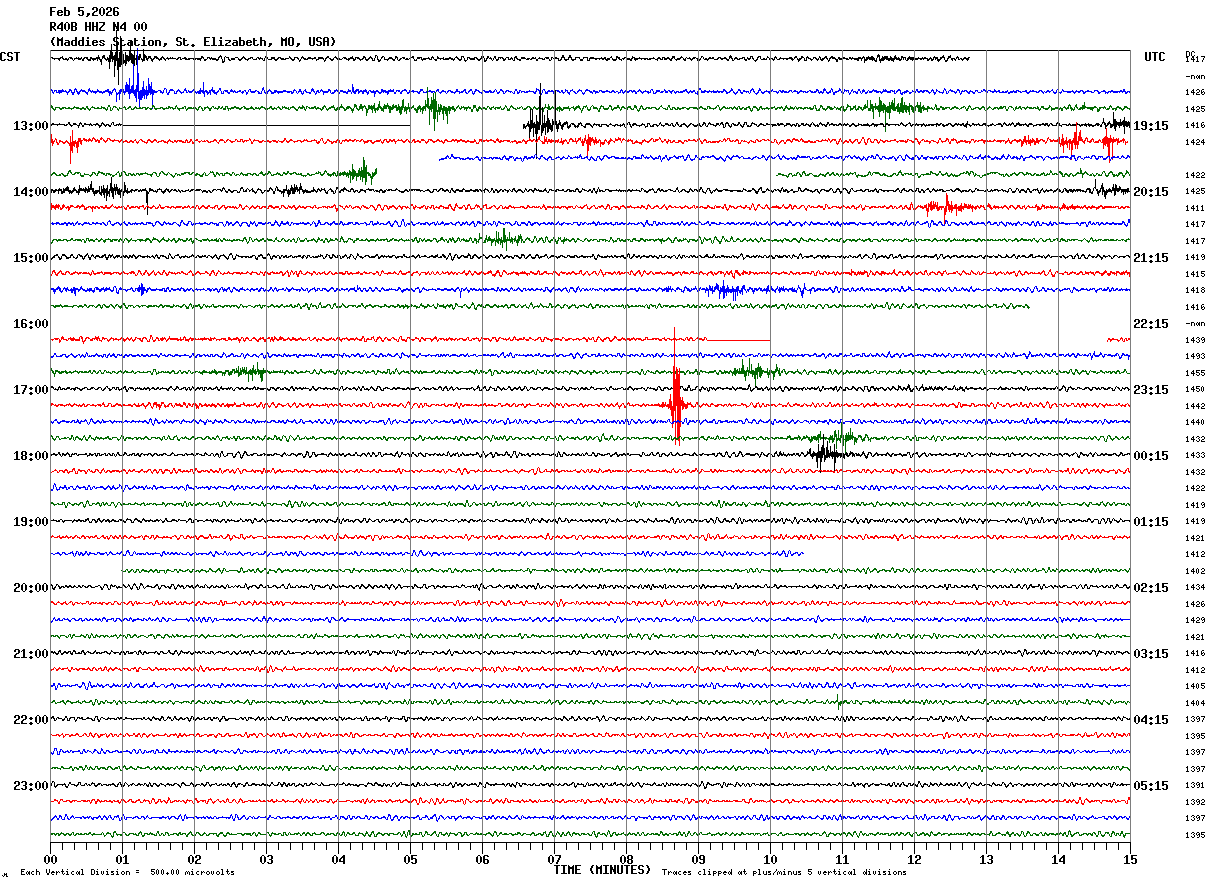
Task: Click the 20:00 CST hour label
Action: 30,588
